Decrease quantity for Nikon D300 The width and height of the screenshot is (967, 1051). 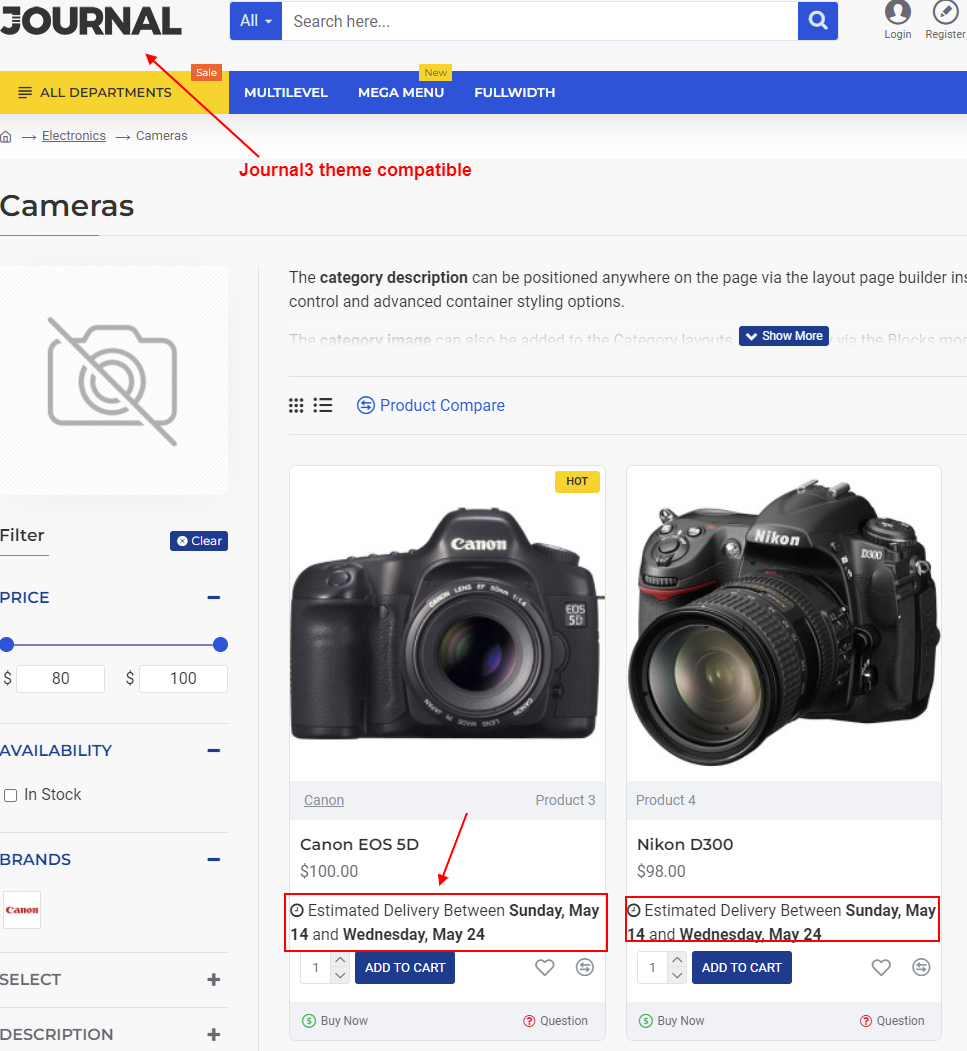coord(677,975)
